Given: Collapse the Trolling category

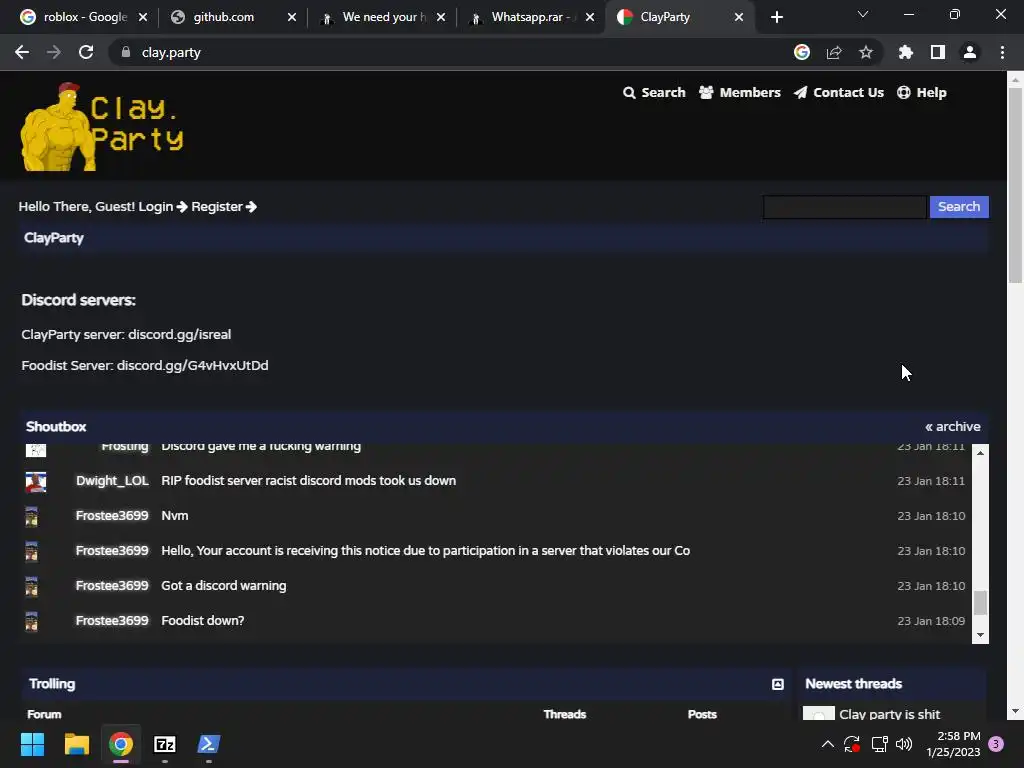Looking at the screenshot, I should point(777,684).
